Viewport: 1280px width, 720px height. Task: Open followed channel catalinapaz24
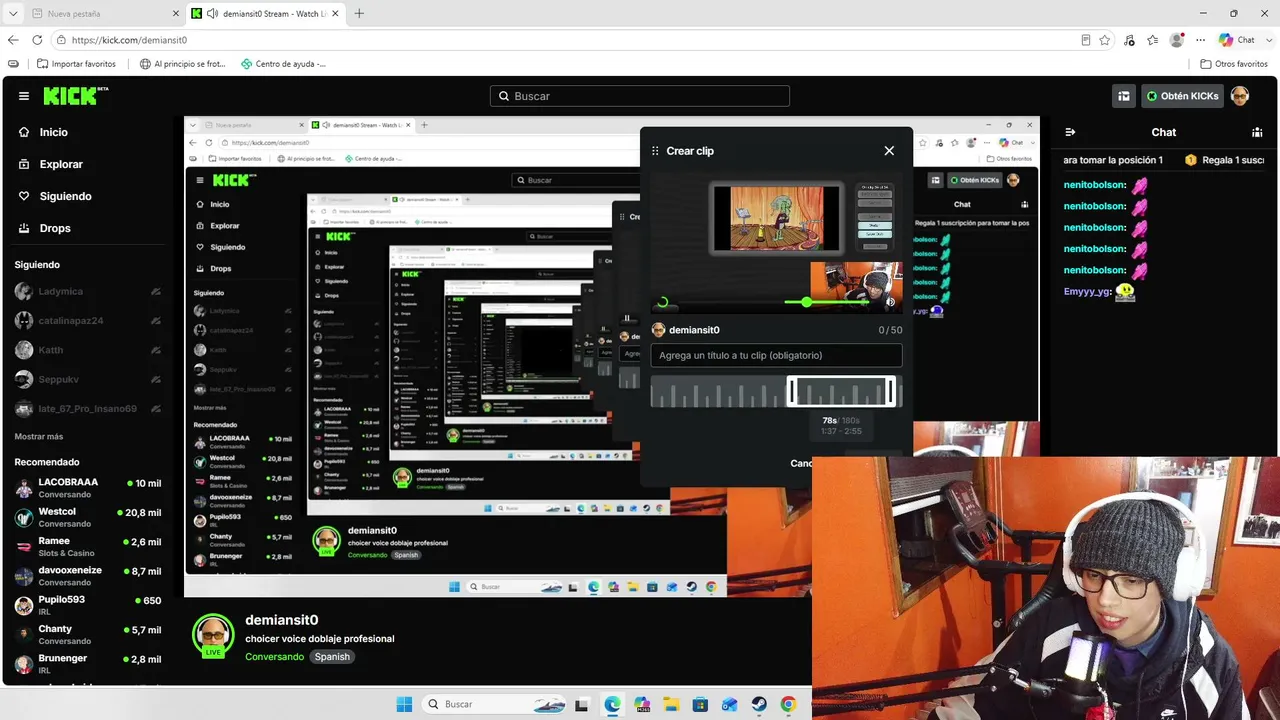[88, 321]
